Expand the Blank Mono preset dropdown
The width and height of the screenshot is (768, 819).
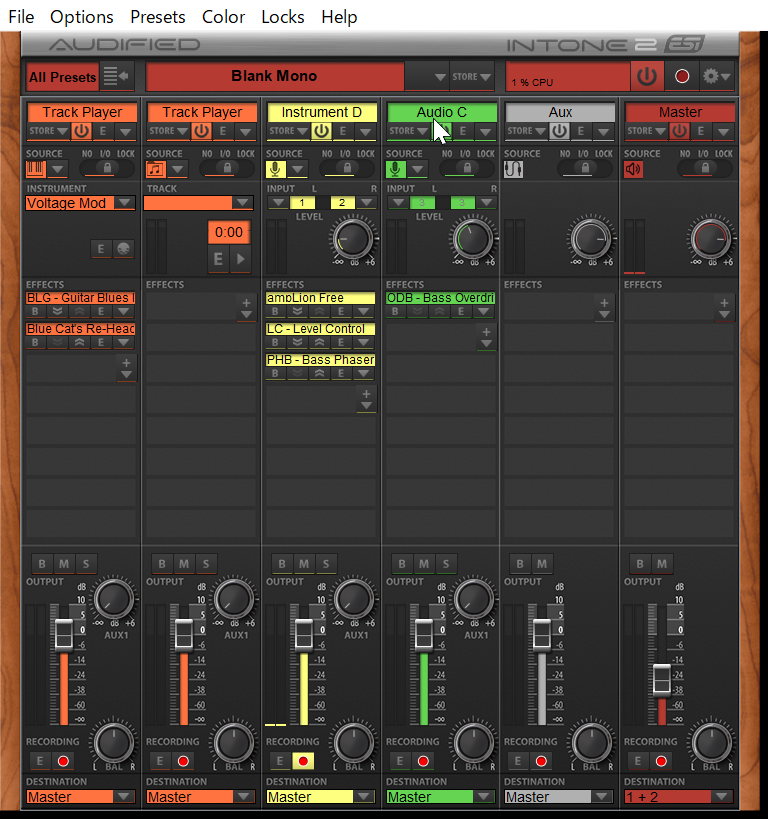point(440,77)
